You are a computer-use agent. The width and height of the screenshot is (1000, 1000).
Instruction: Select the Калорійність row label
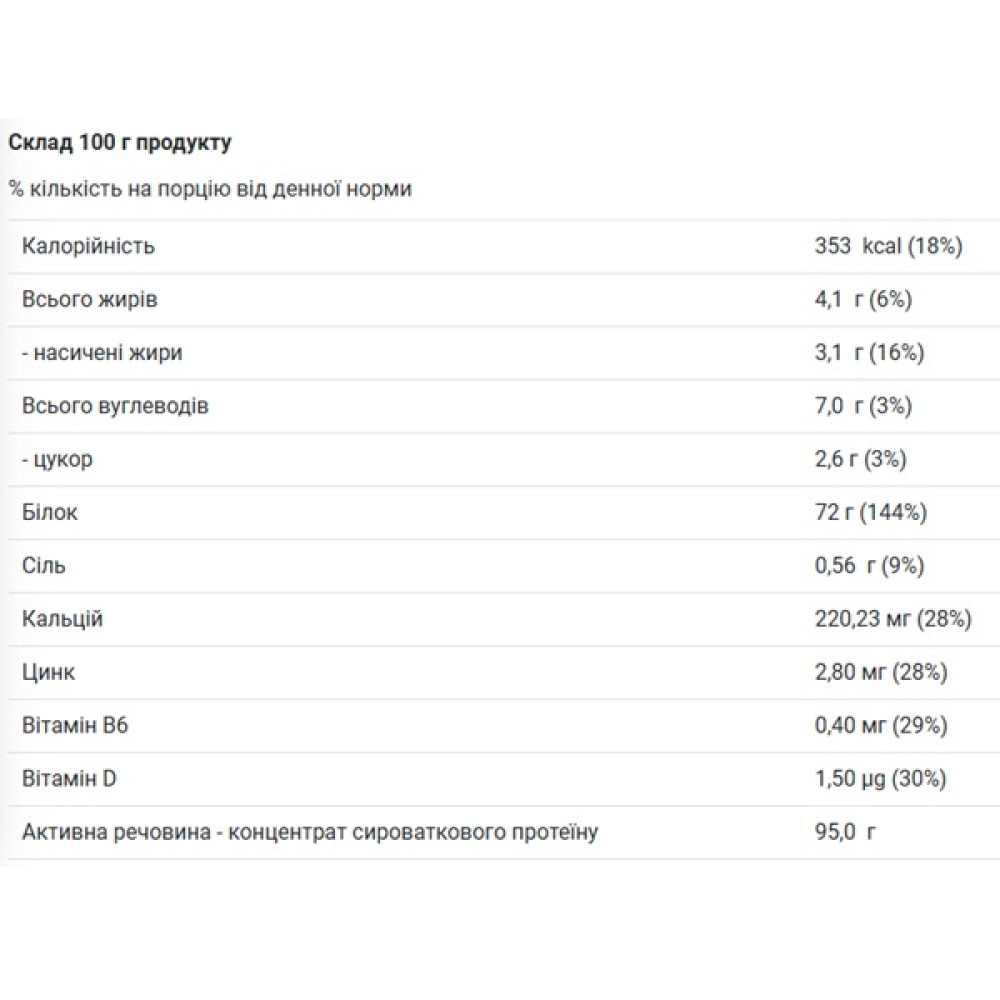[88, 246]
